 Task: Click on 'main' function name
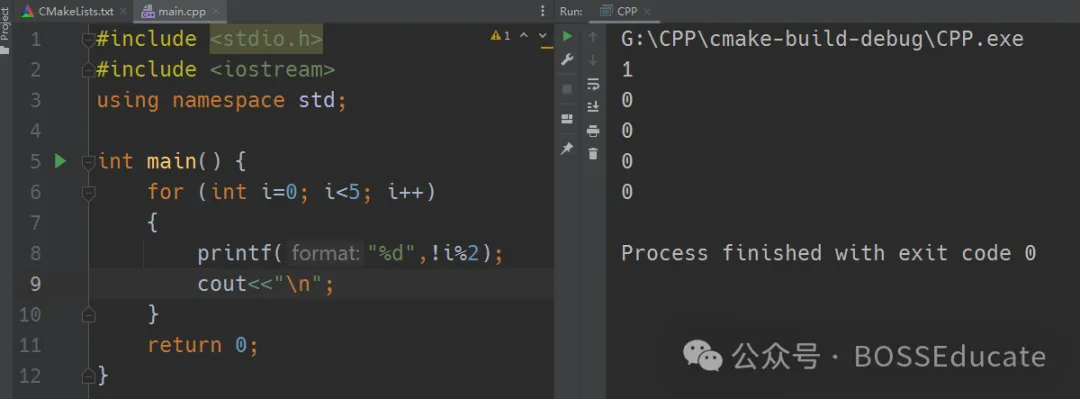[172, 162]
